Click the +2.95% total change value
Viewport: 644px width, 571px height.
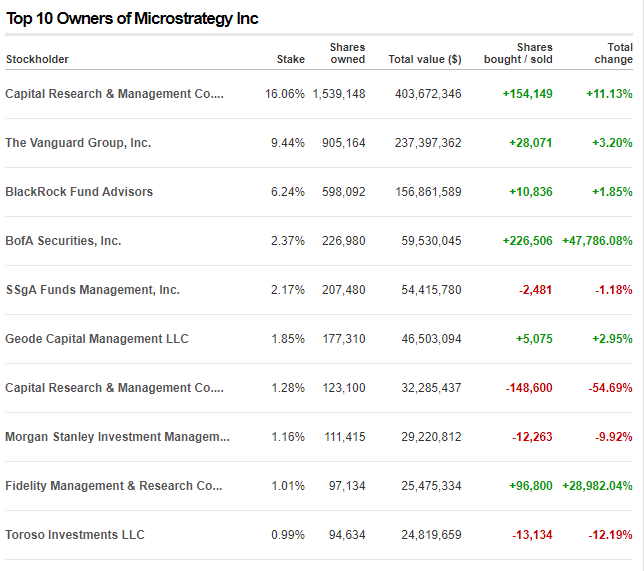click(x=612, y=339)
